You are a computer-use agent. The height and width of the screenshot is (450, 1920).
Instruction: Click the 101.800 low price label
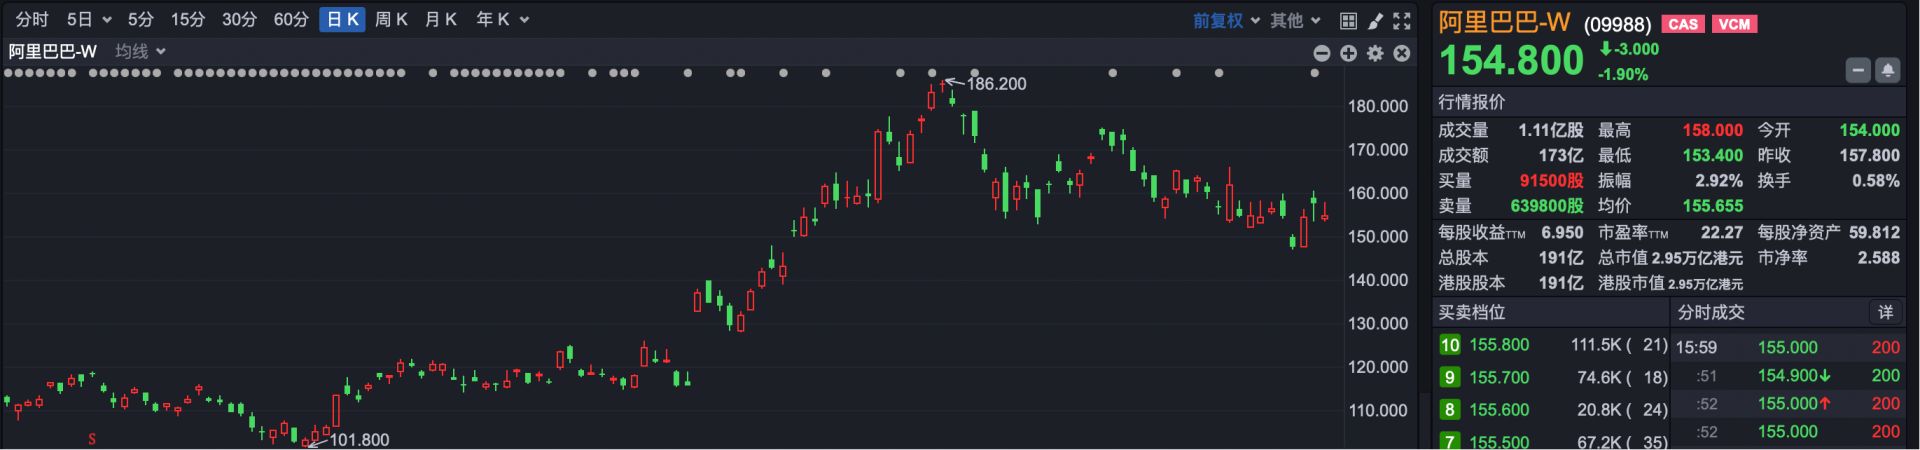click(x=359, y=439)
